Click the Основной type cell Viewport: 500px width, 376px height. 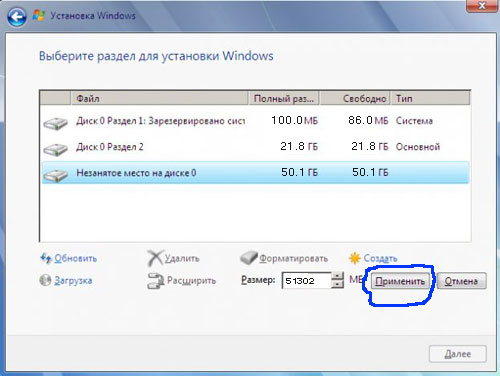(418, 147)
